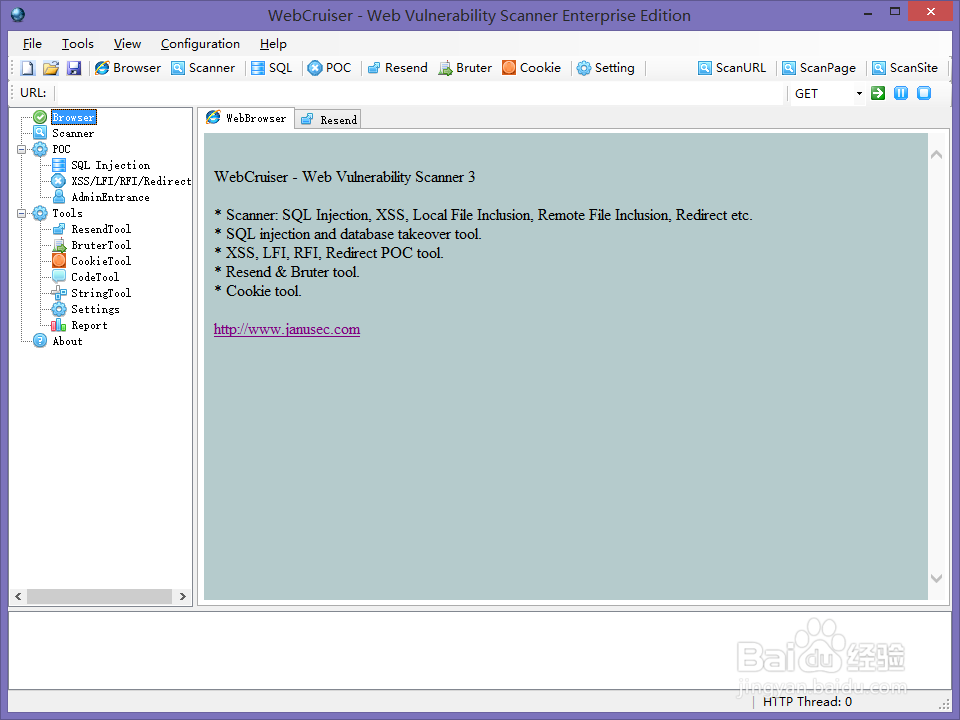Viewport: 960px width, 720px height.
Task: Open the Help menu
Action: 273,44
